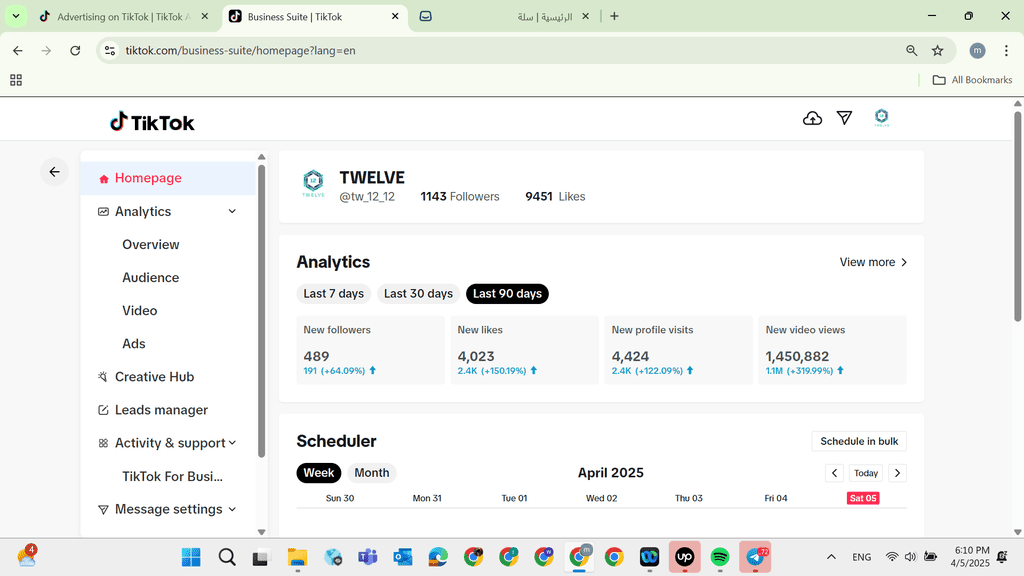Open Overview under Analytics

(x=151, y=244)
